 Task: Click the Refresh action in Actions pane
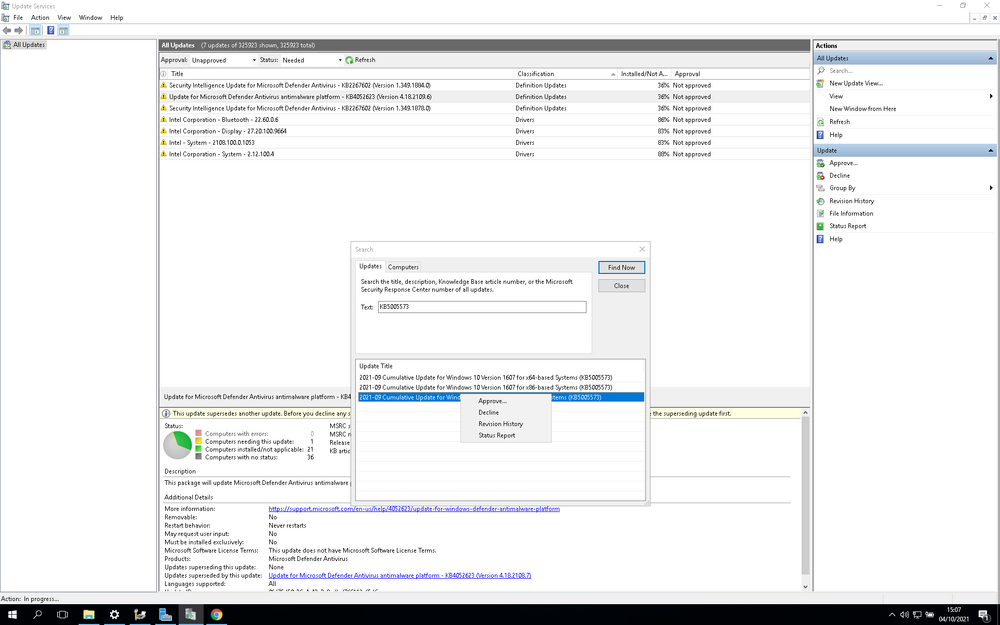[x=839, y=122]
